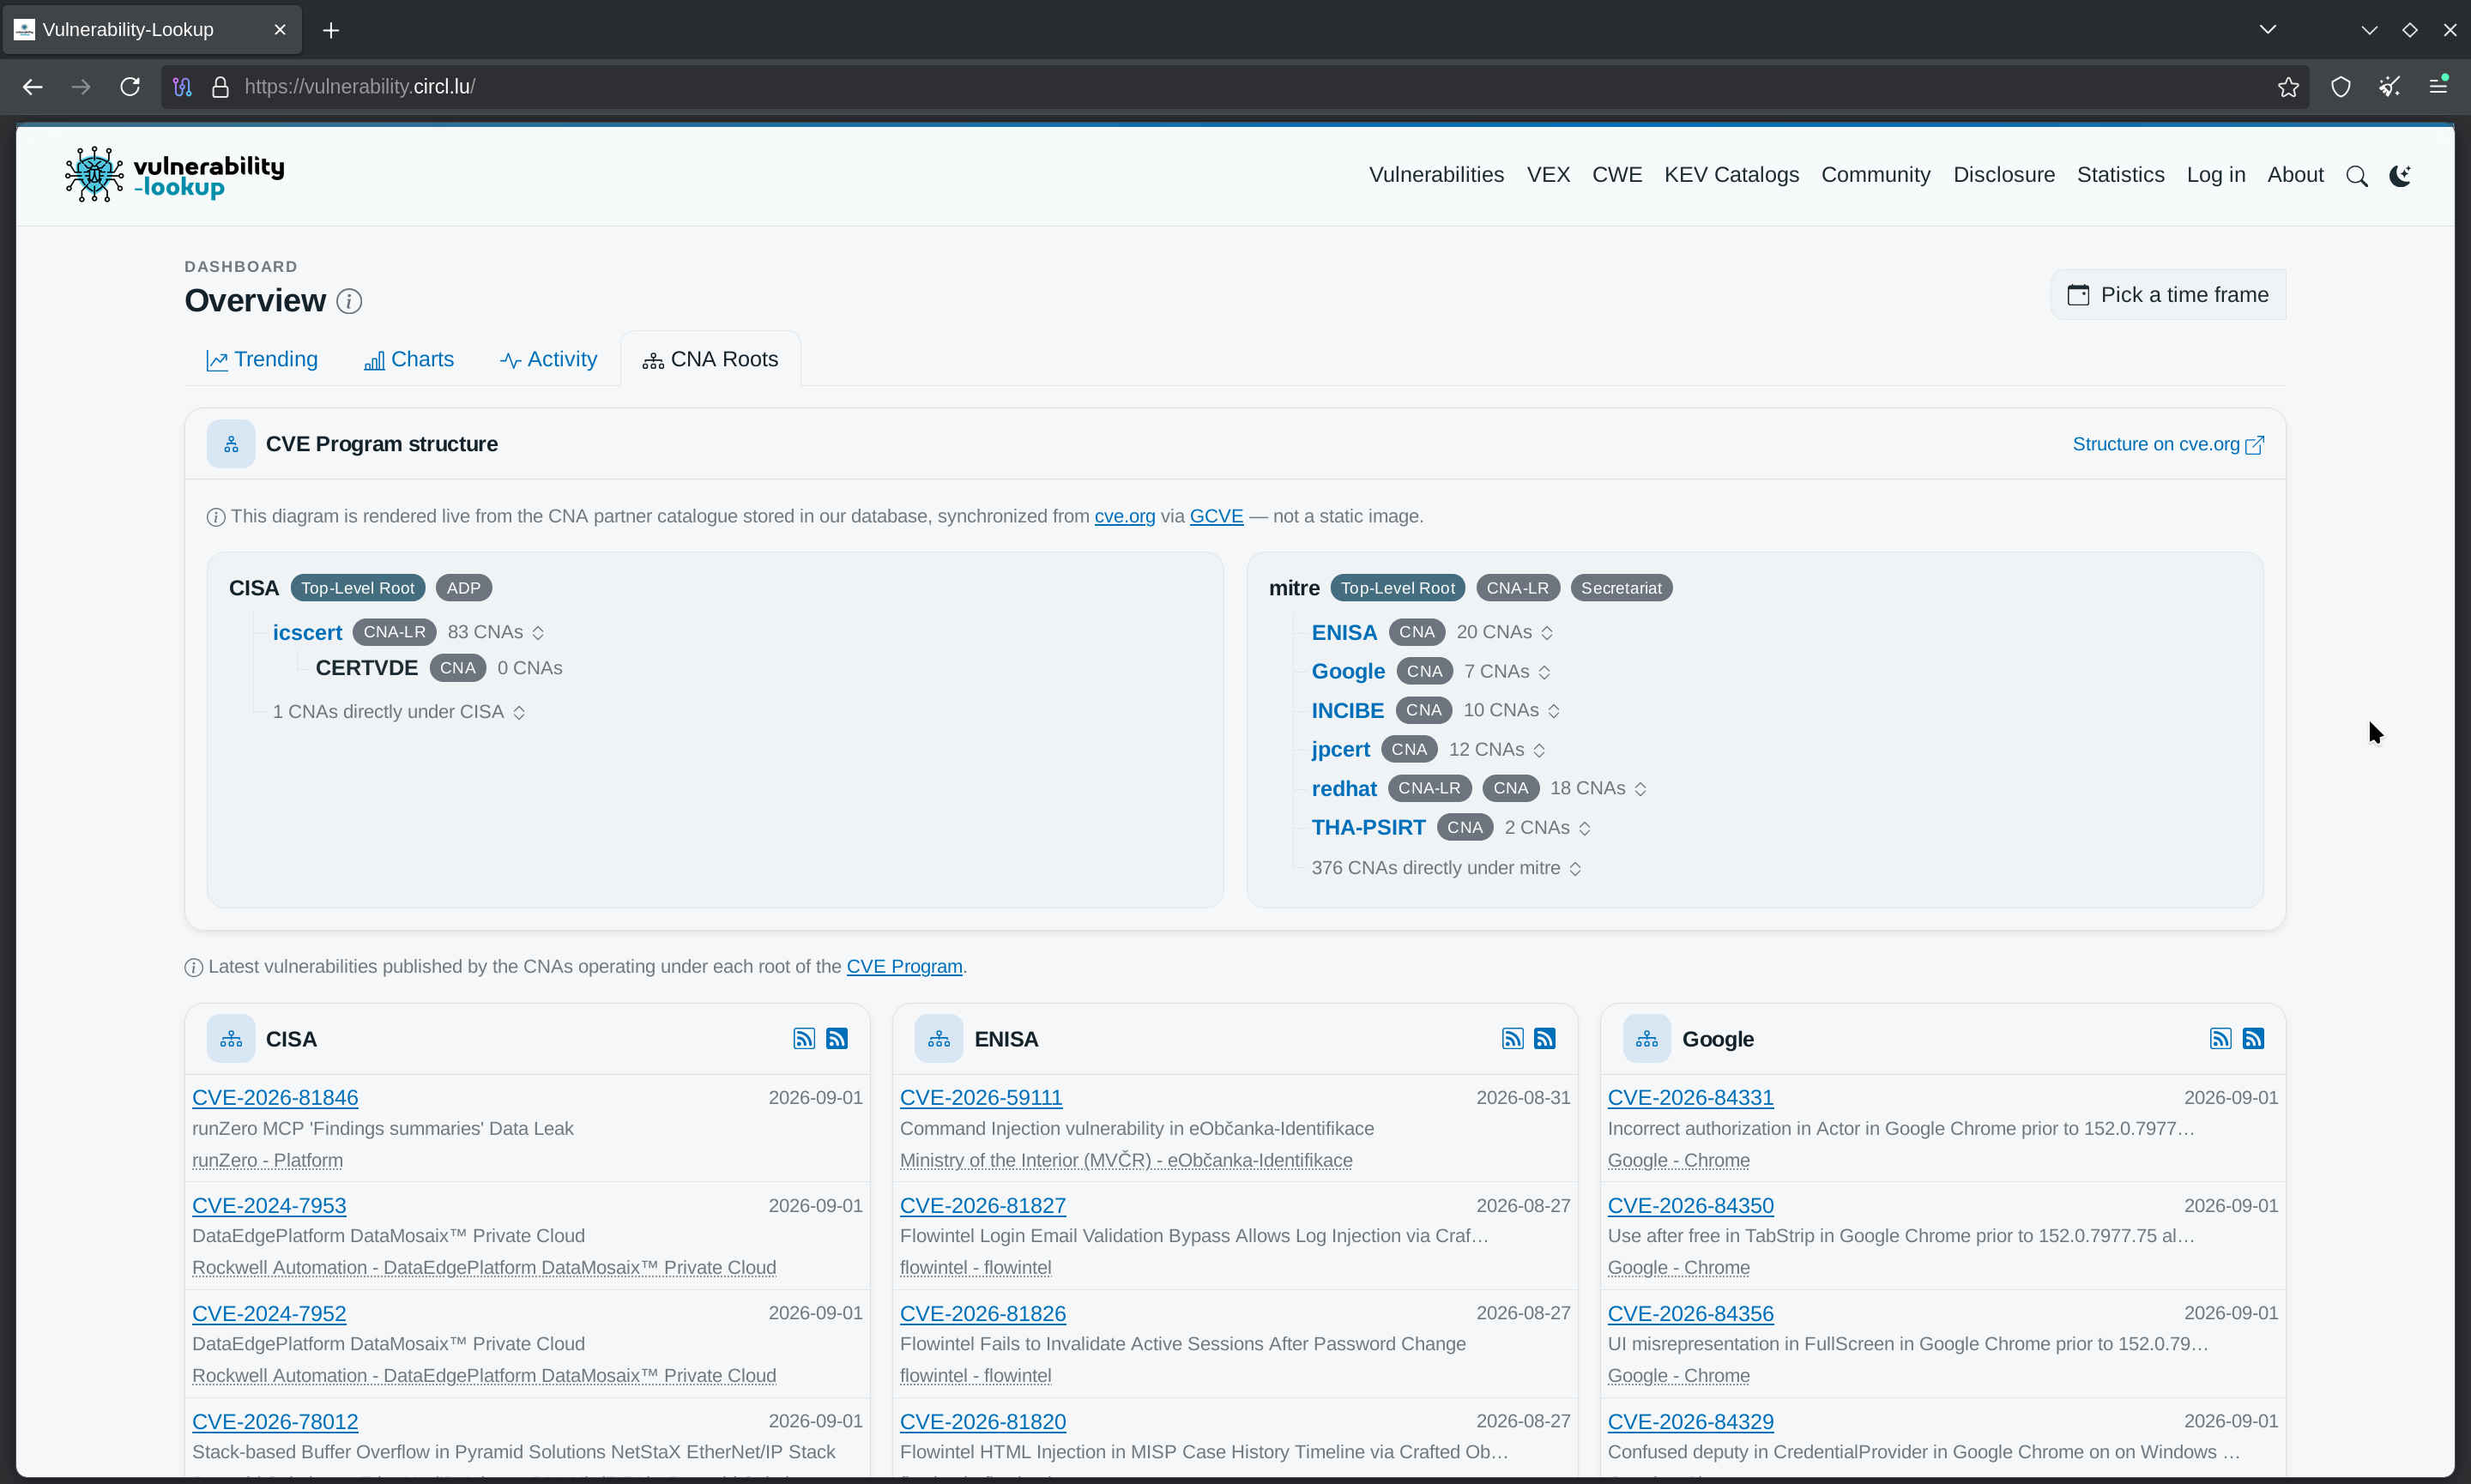This screenshot has width=2471, height=1484.
Task: Open the CVE Program link
Action: pos(904,967)
